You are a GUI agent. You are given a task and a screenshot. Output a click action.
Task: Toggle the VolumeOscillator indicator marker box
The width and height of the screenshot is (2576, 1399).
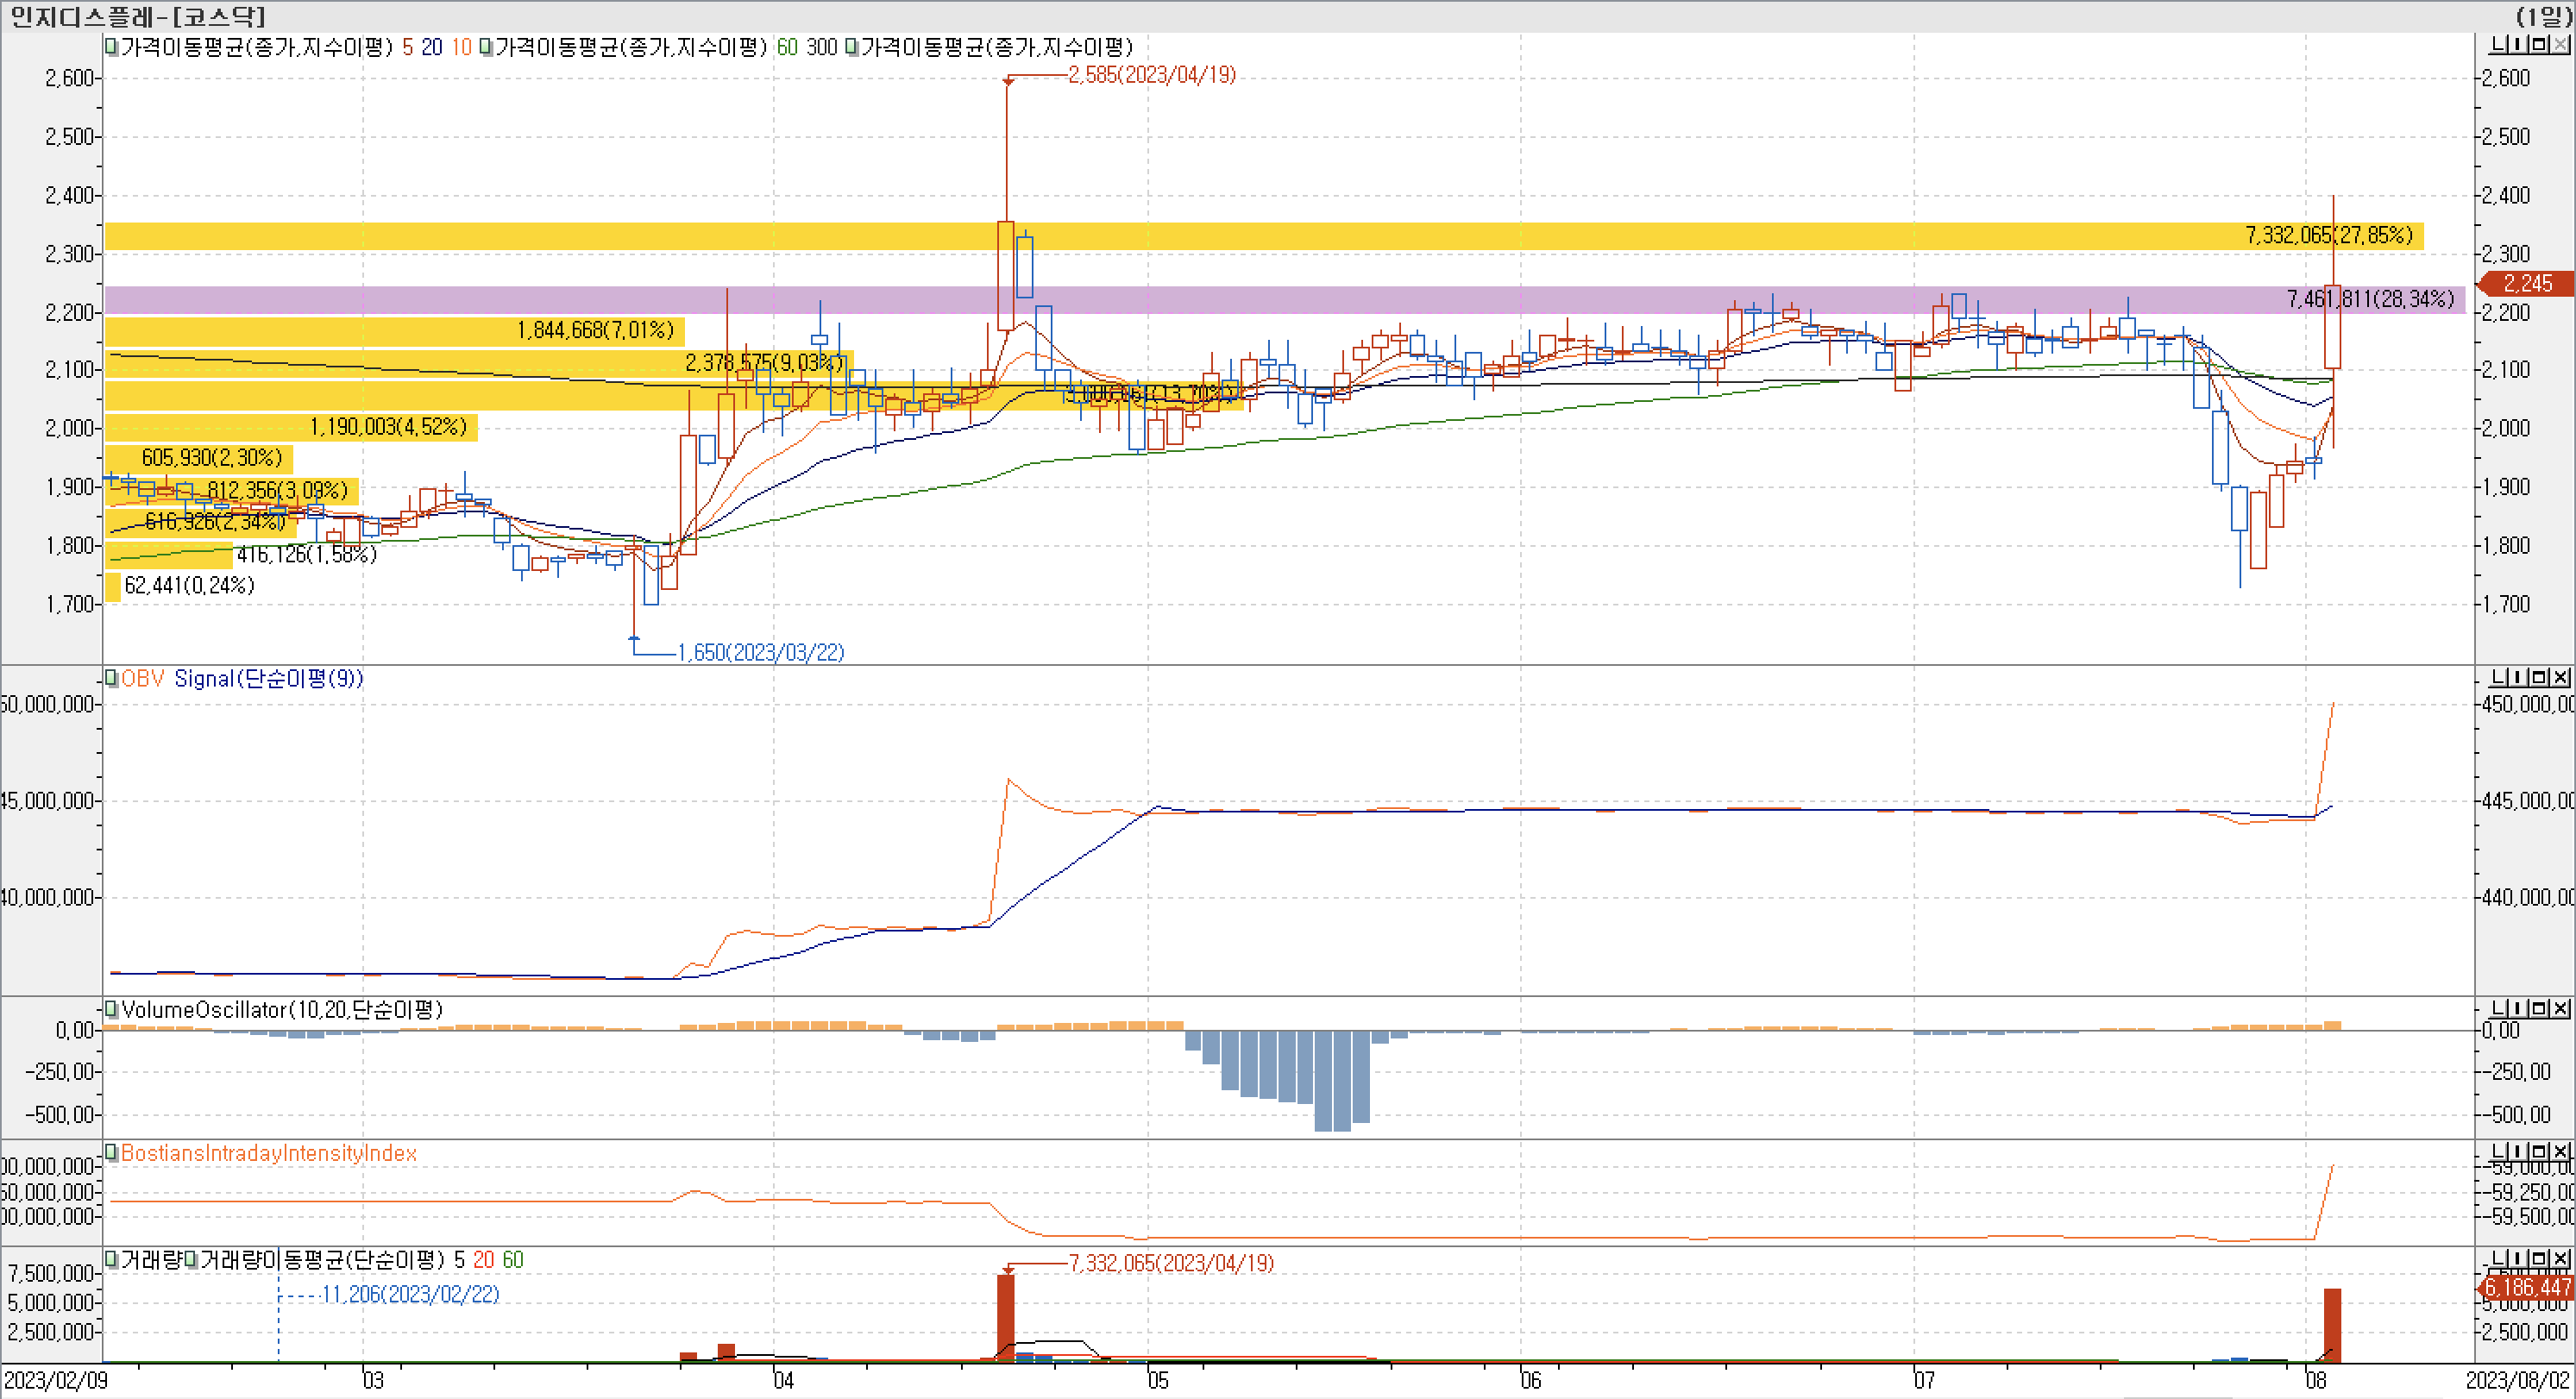click(x=111, y=1009)
